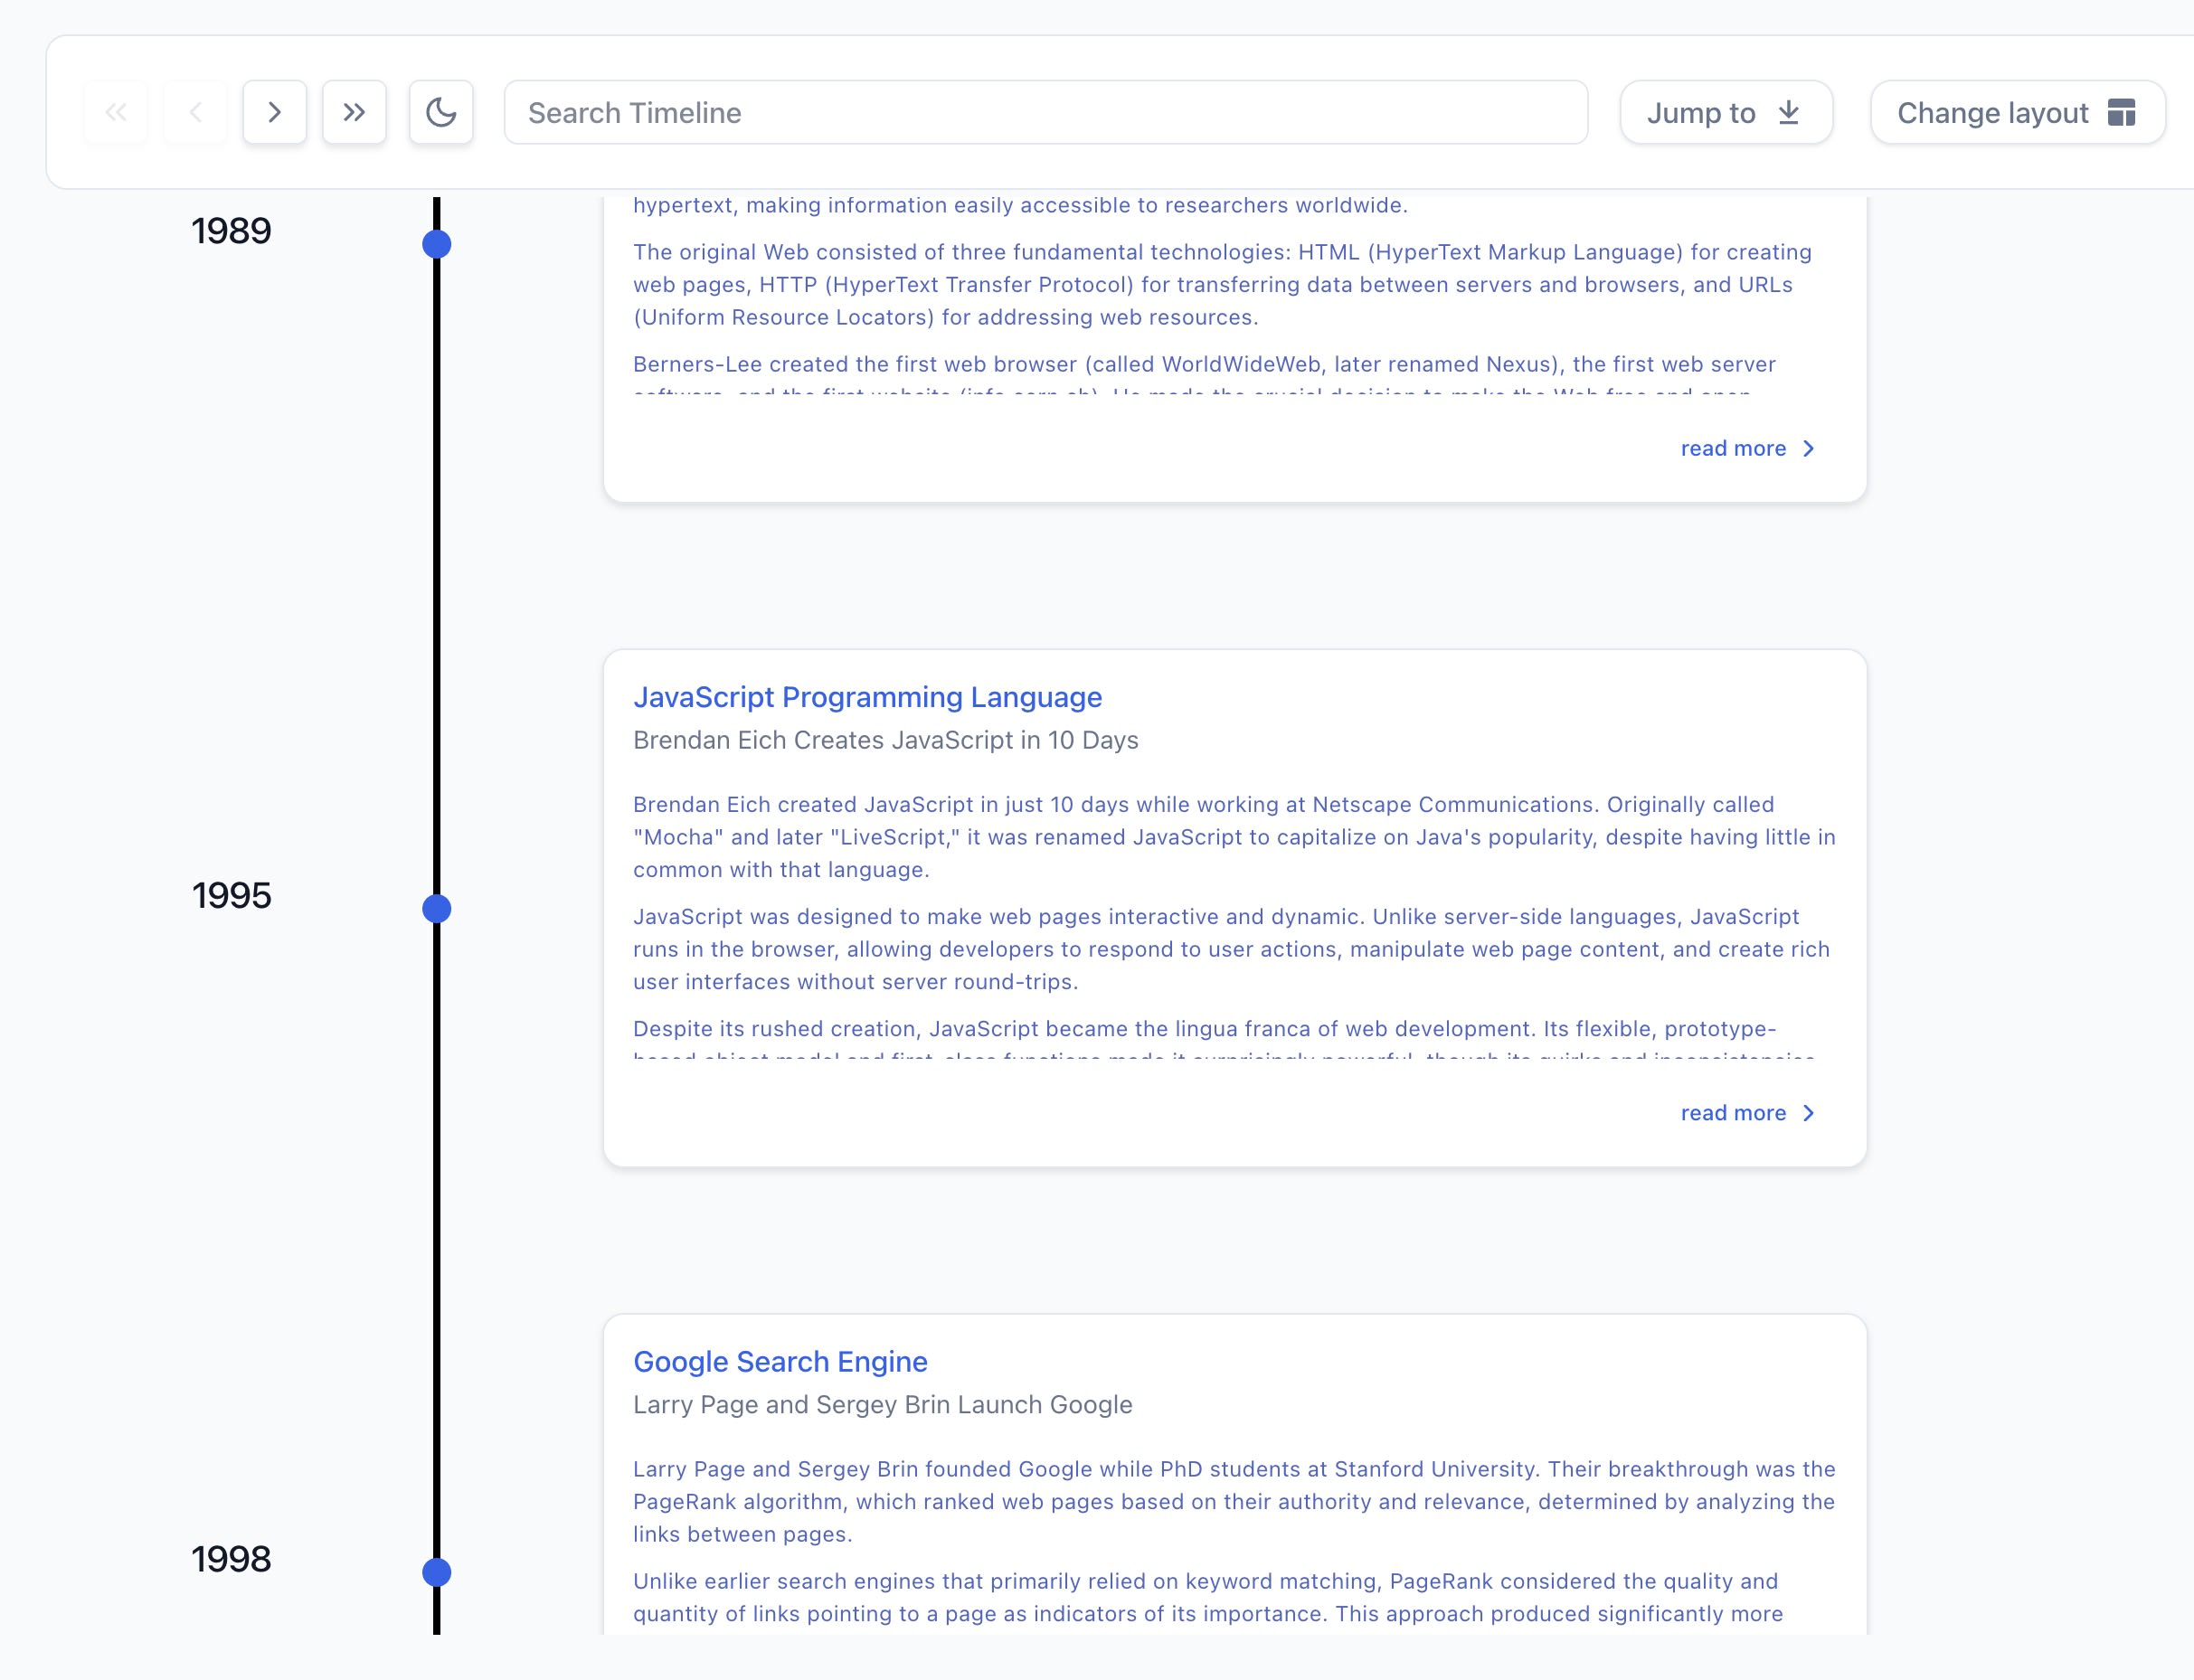This screenshot has height=1680, width=2194.
Task: Open the Google Search Engine link
Action: pyautogui.click(x=780, y=1361)
